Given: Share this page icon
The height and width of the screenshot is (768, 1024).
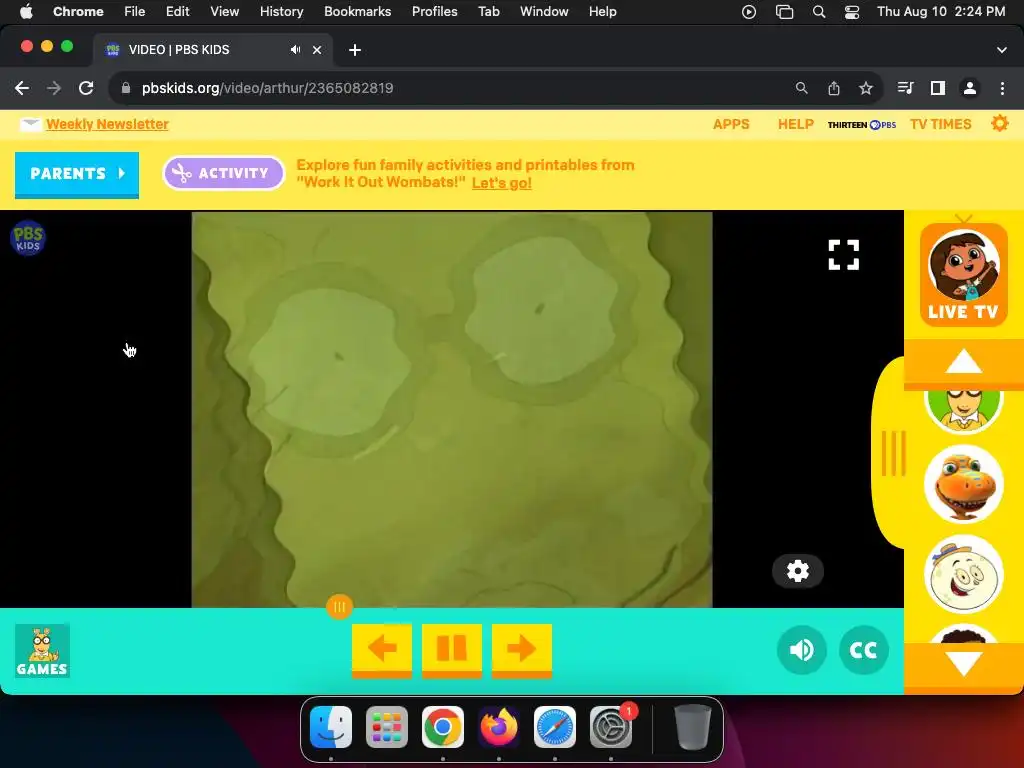Looking at the screenshot, I should pyautogui.click(x=834, y=88).
